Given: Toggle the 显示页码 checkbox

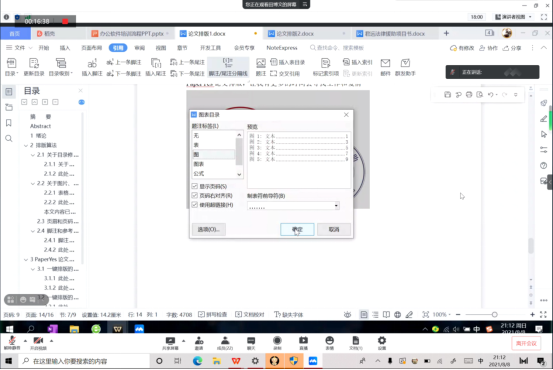Looking at the screenshot, I should [195, 186].
